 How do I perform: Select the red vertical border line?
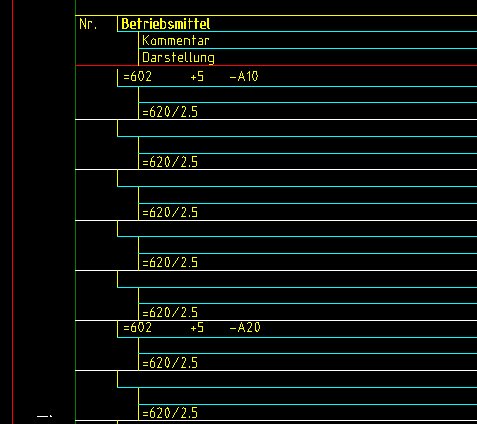[x=13, y=212]
